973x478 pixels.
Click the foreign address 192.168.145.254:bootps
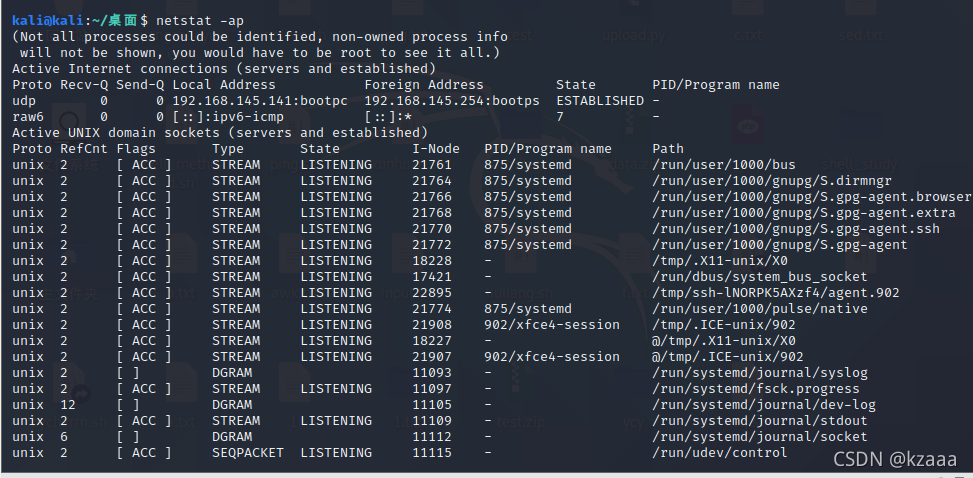452,101
